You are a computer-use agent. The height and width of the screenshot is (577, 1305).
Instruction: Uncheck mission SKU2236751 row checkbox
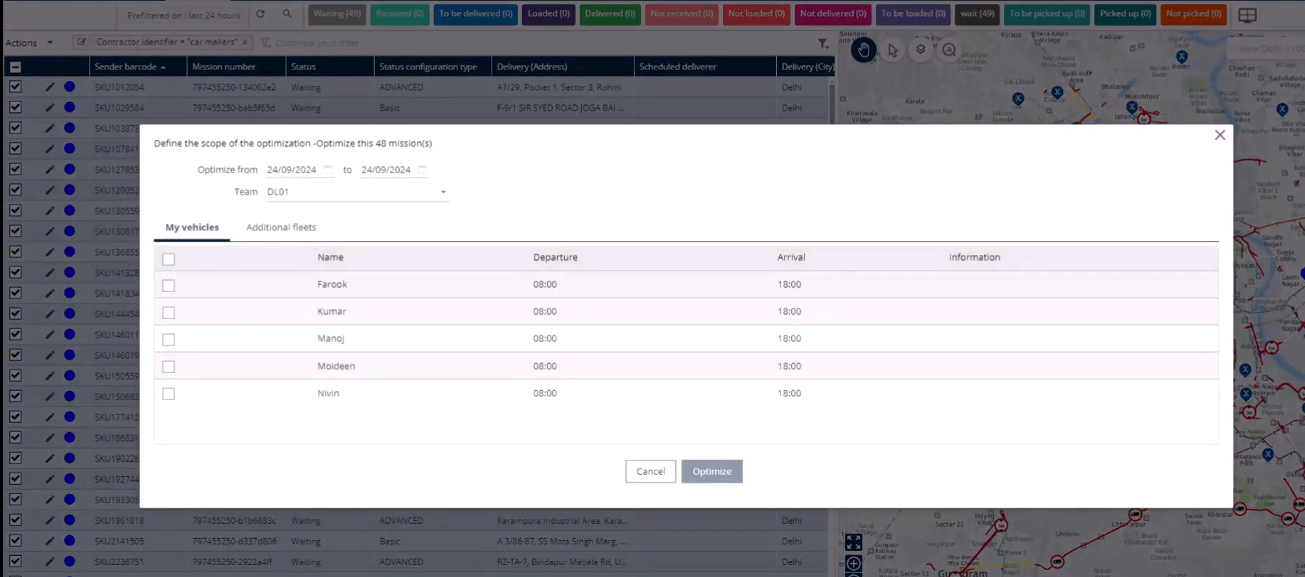[x=15, y=562]
